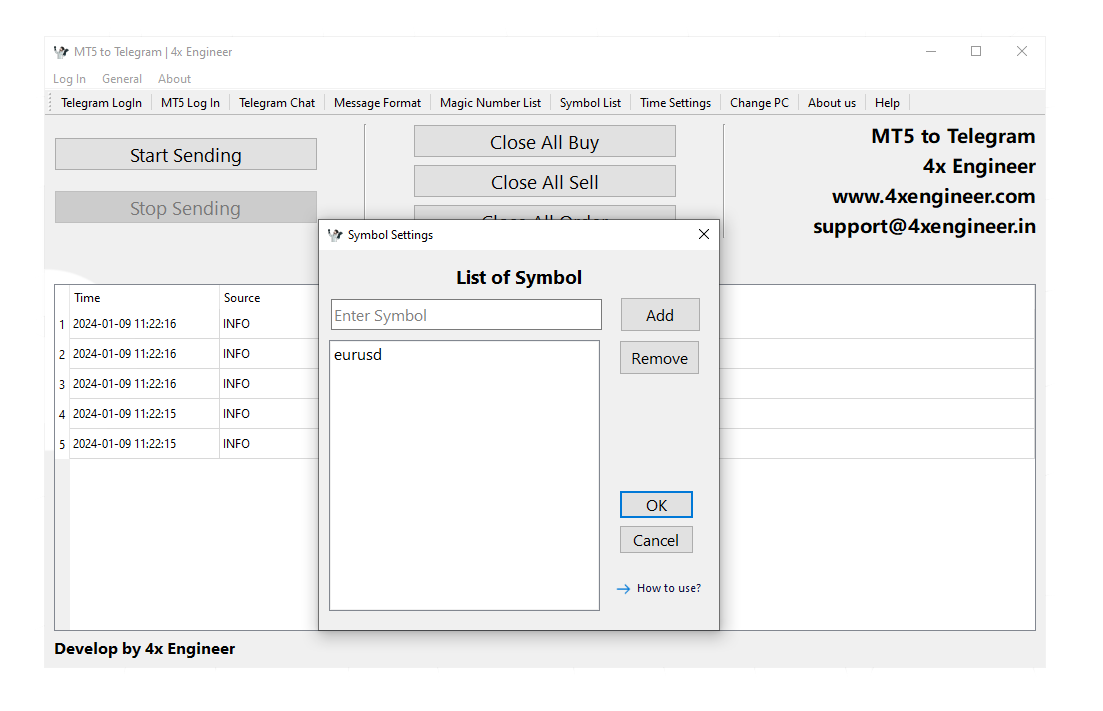Open Time Settings
Screen dimensions: 1103x711
(675, 103)
